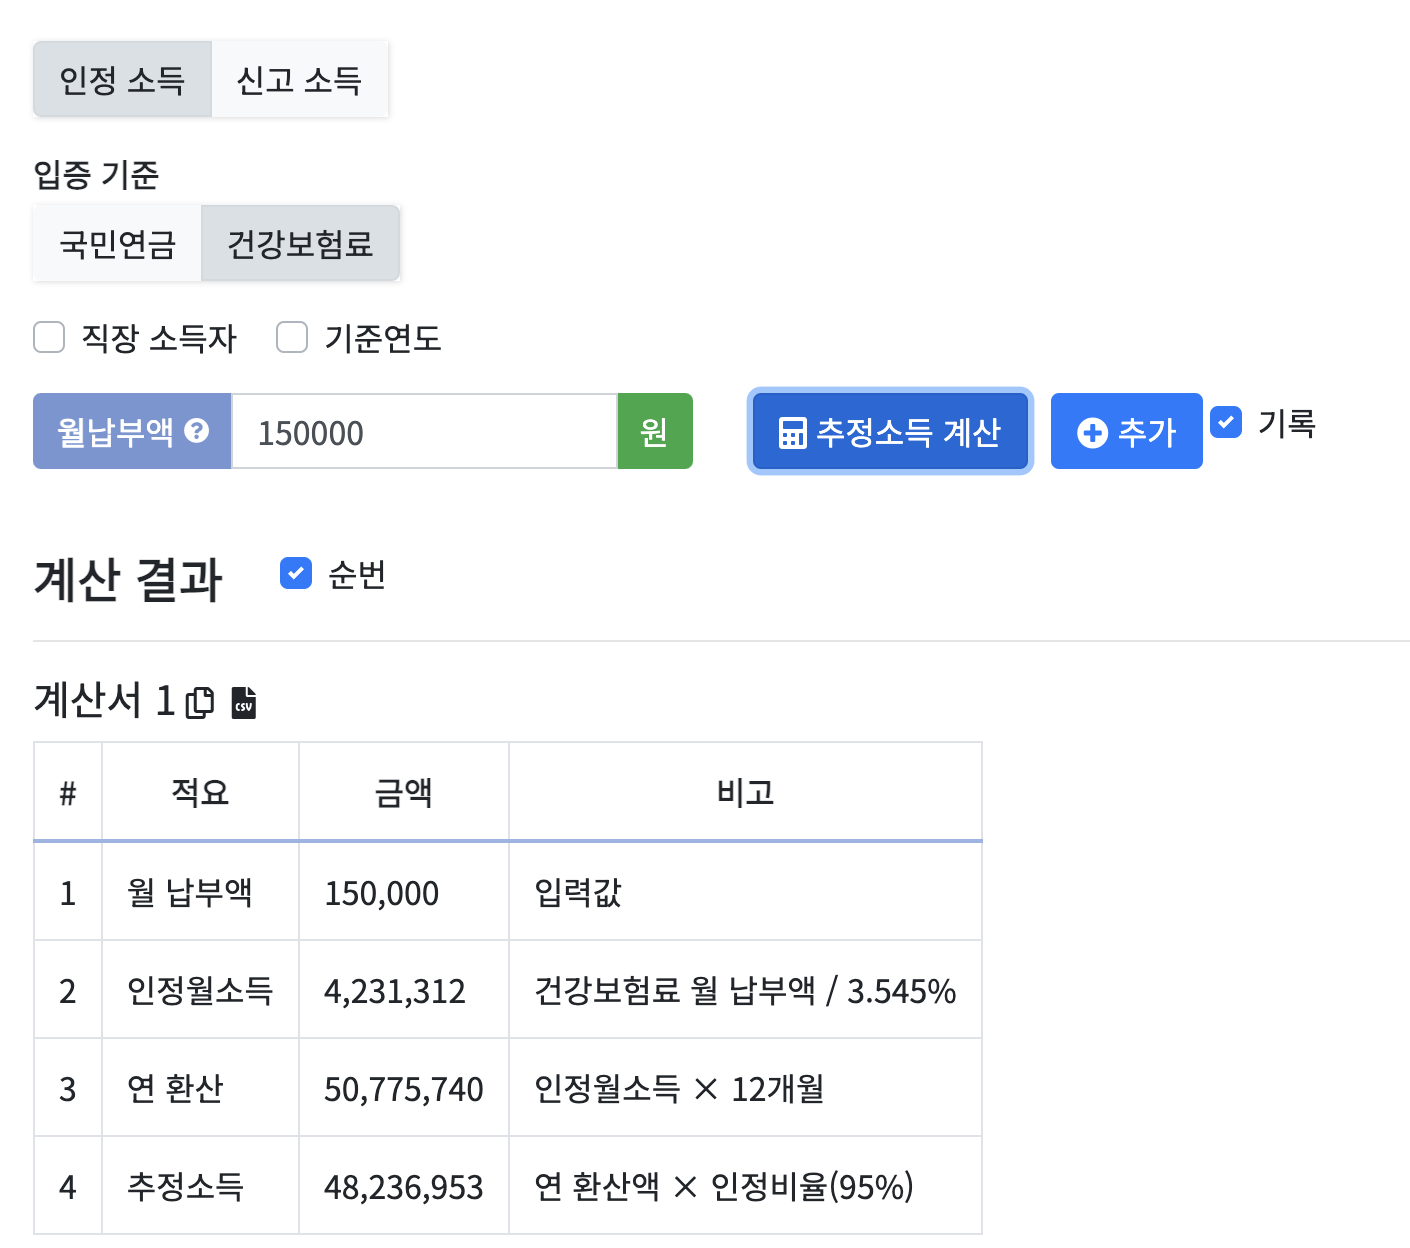
Task: Click the 추정소득 계산 button
Action: 889,431
